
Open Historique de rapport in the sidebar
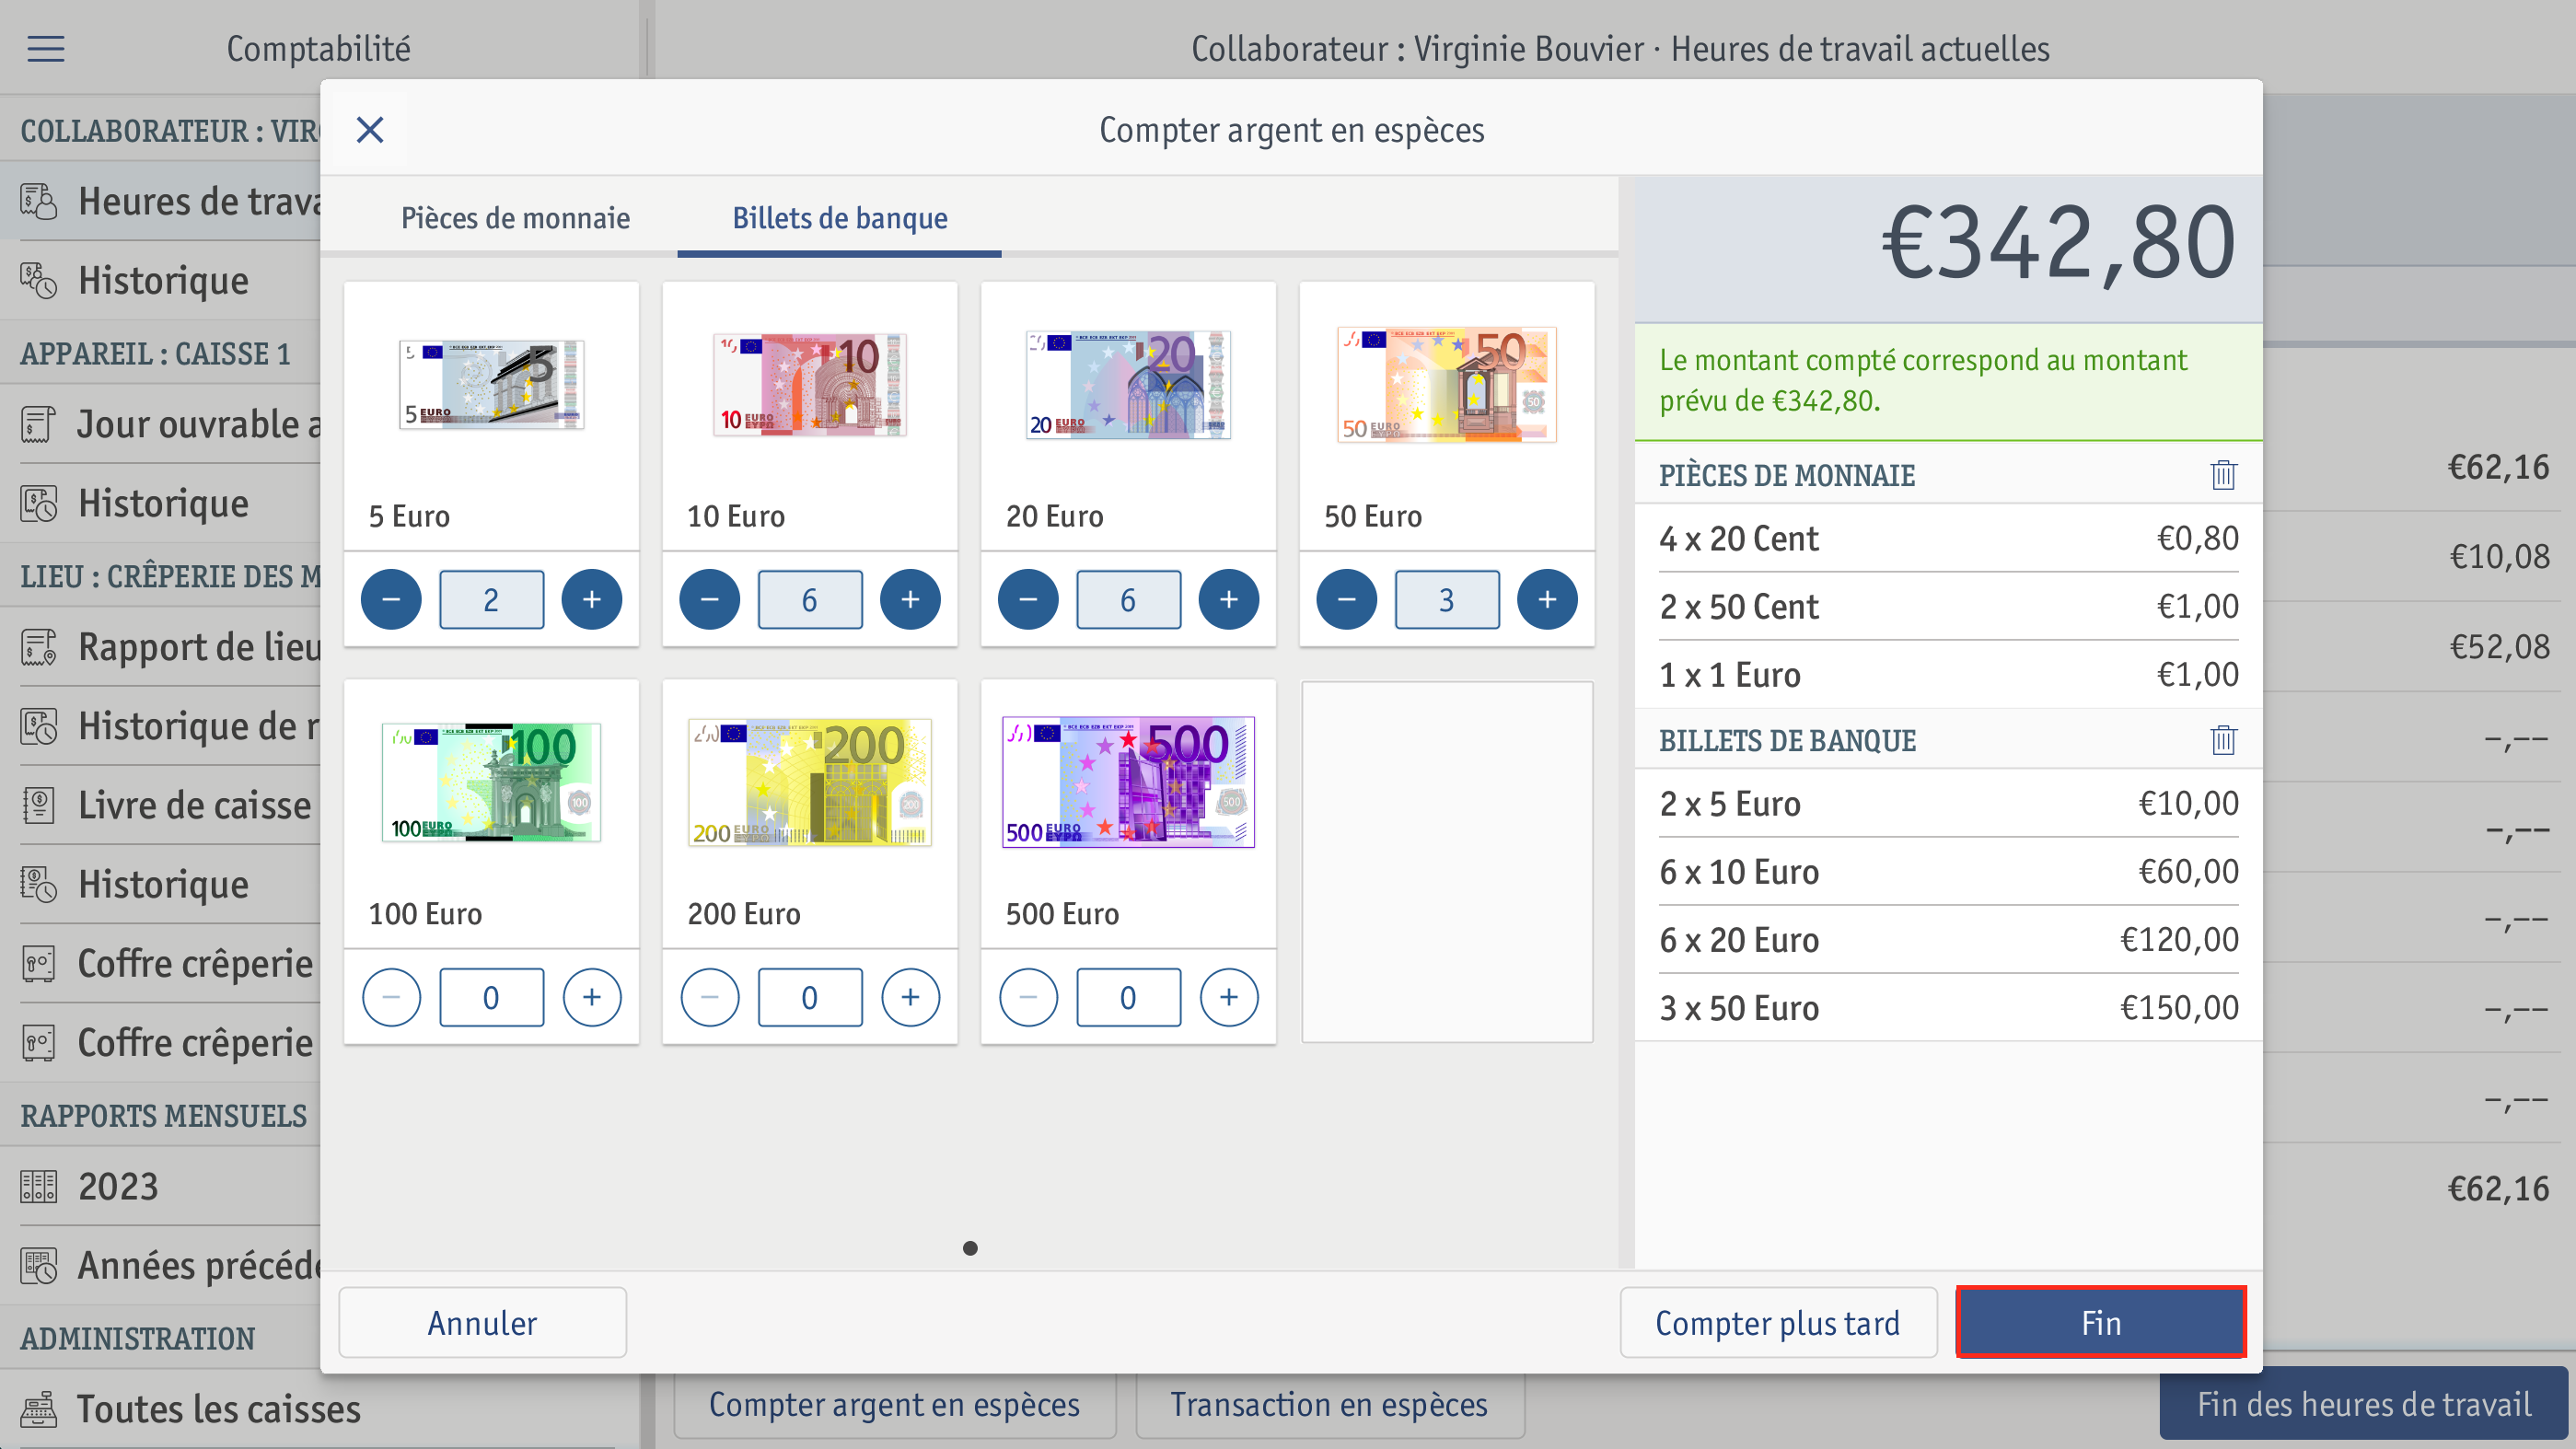[x=160, y=726]
